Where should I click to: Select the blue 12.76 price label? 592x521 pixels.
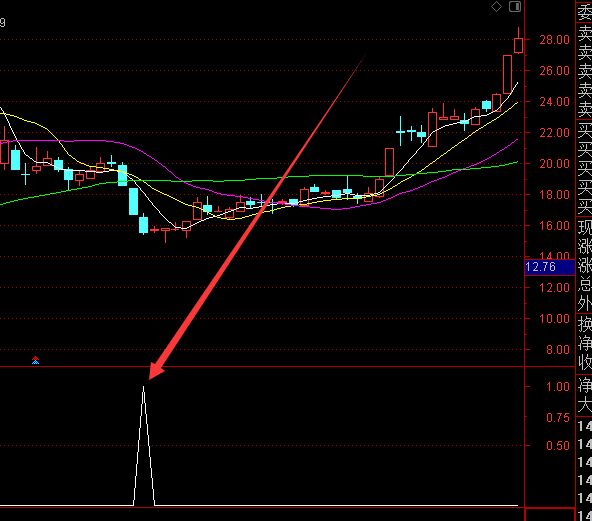coord(550,267)
